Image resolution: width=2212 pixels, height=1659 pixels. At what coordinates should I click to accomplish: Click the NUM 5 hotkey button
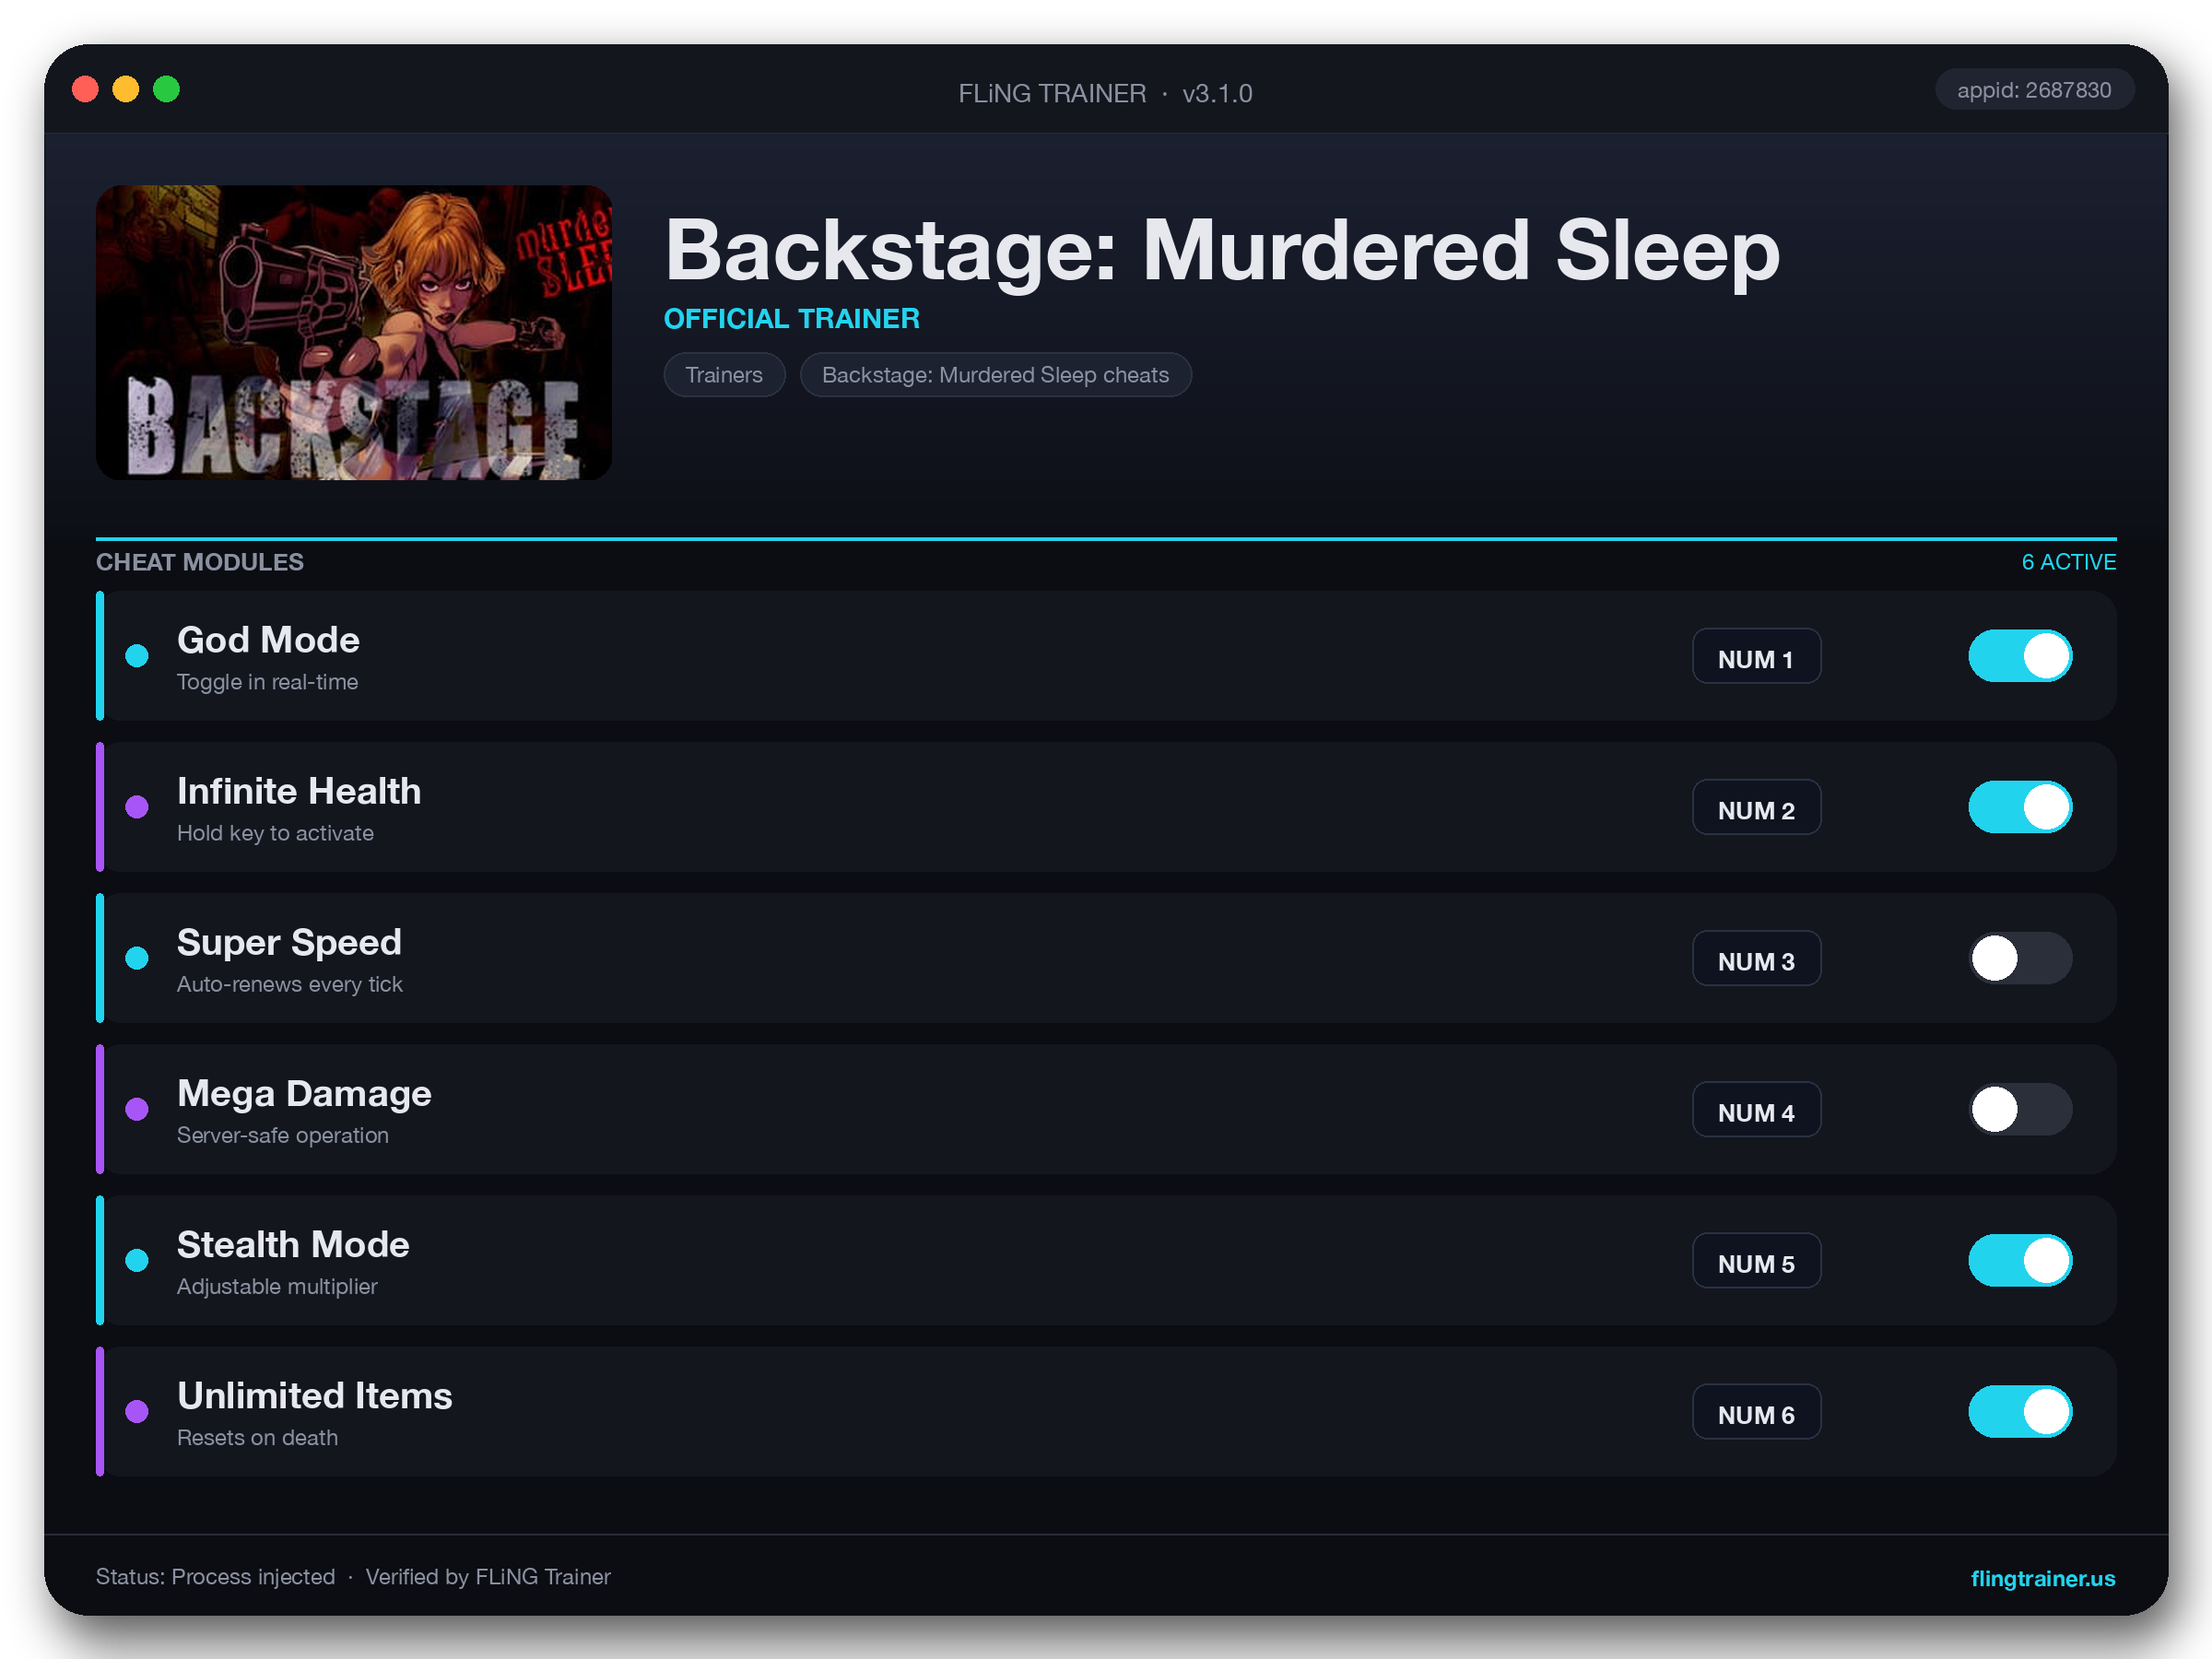point(1756,1261)
